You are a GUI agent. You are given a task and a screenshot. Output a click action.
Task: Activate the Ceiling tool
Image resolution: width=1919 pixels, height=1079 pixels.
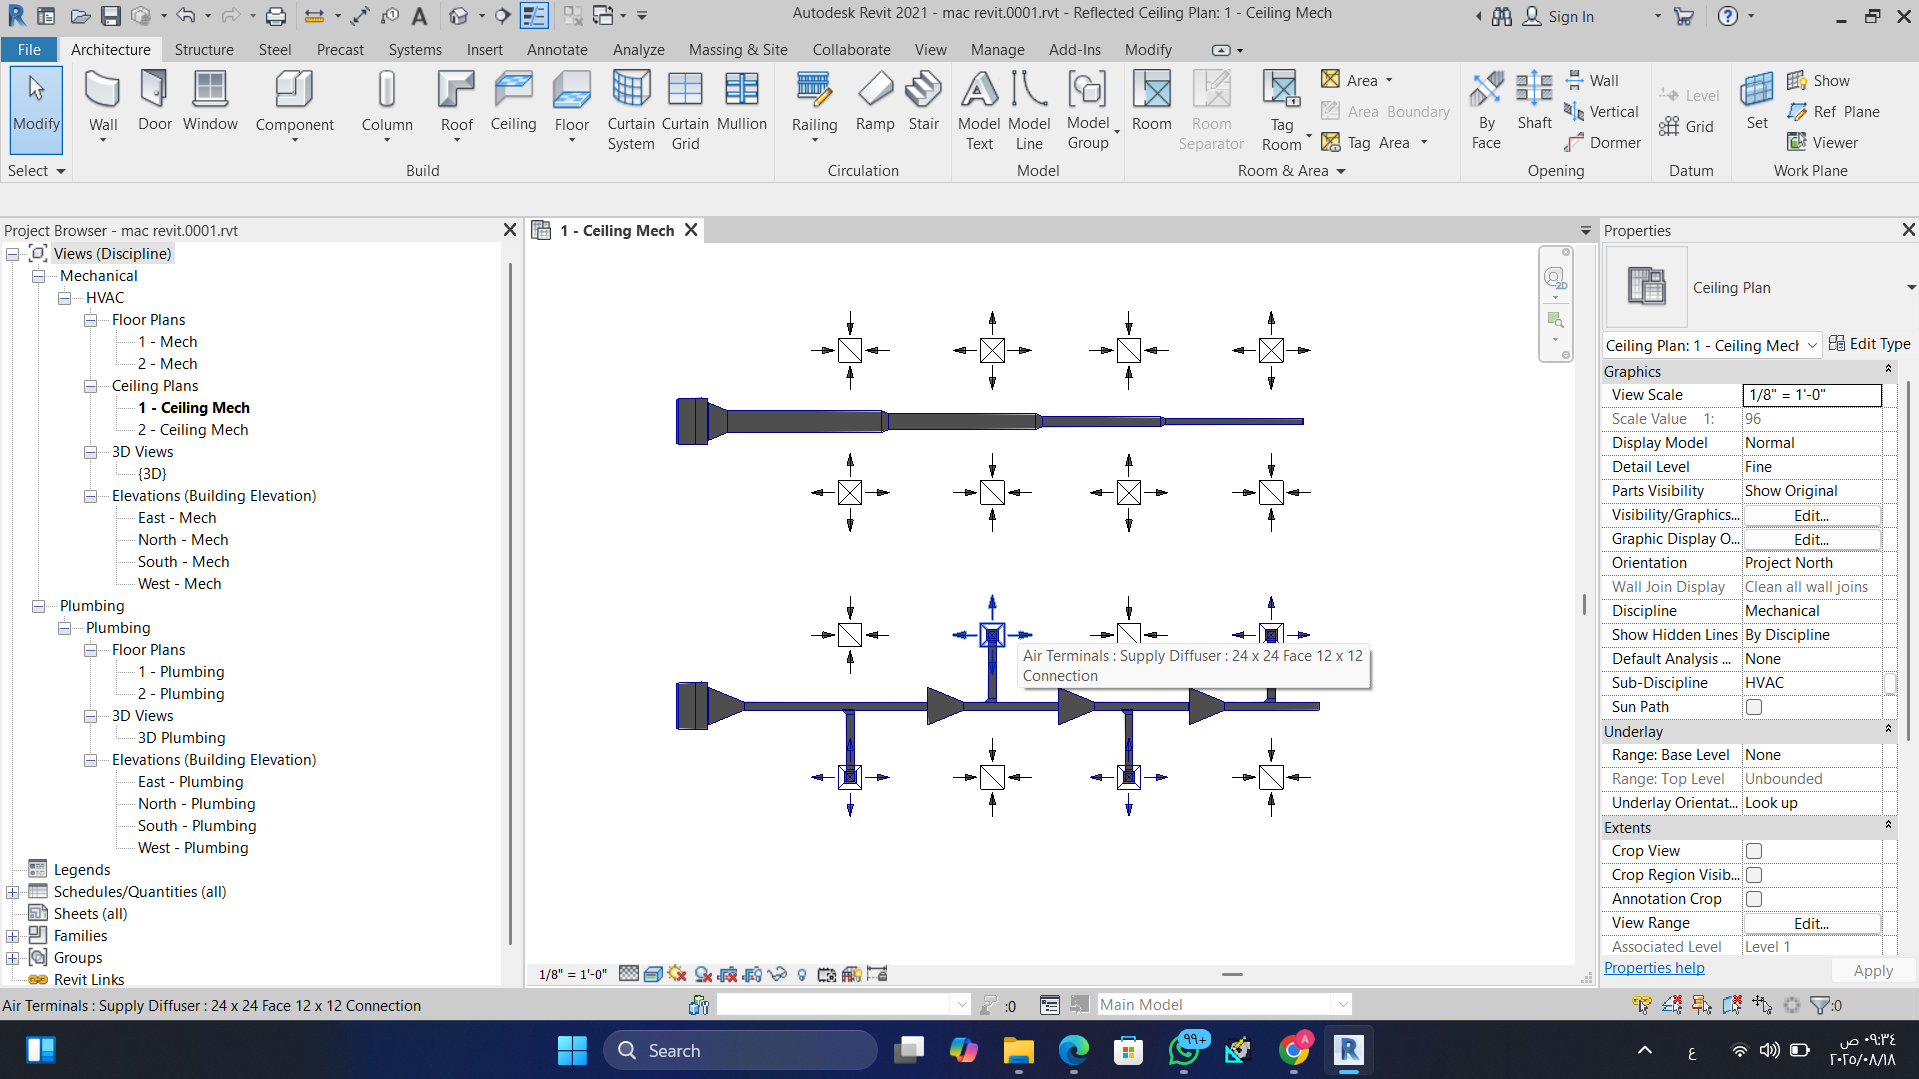pos(513,101)
